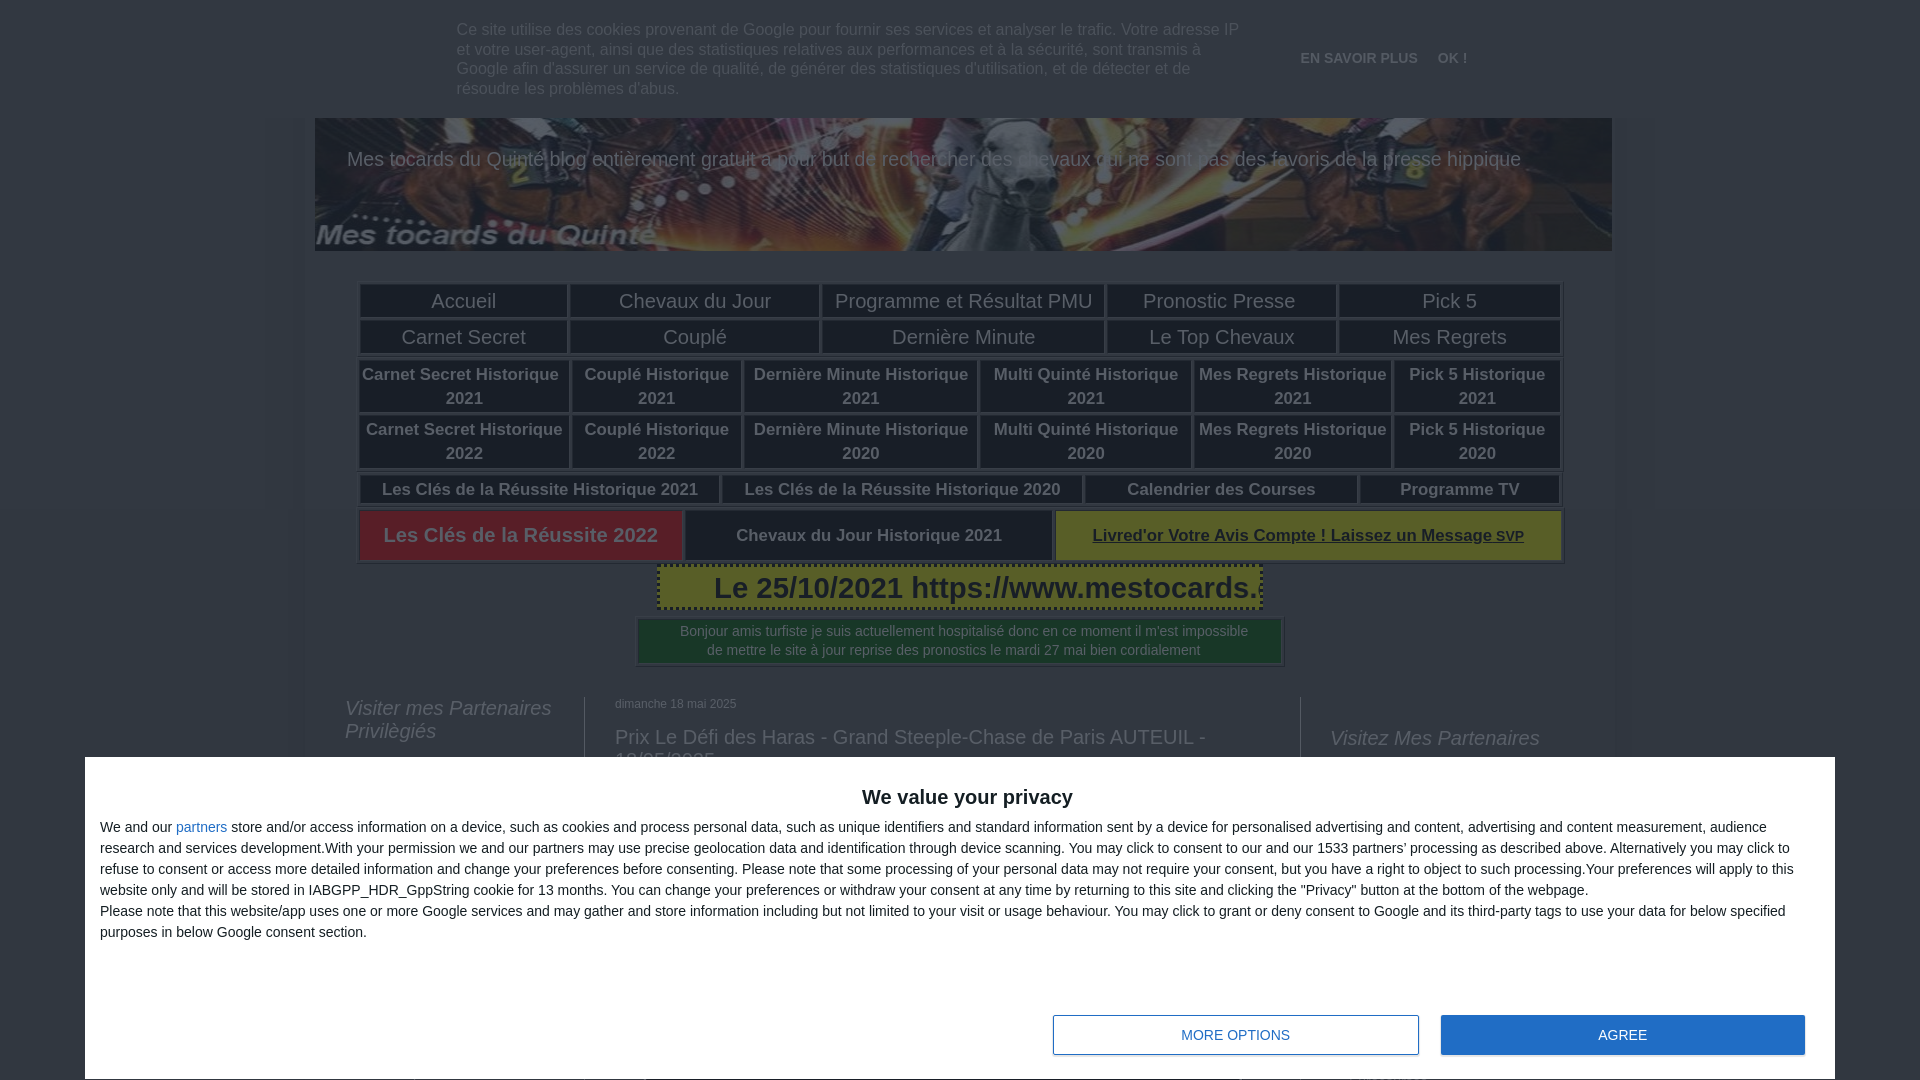Open the Pick 5 menu item

(x=1449, y=301)
